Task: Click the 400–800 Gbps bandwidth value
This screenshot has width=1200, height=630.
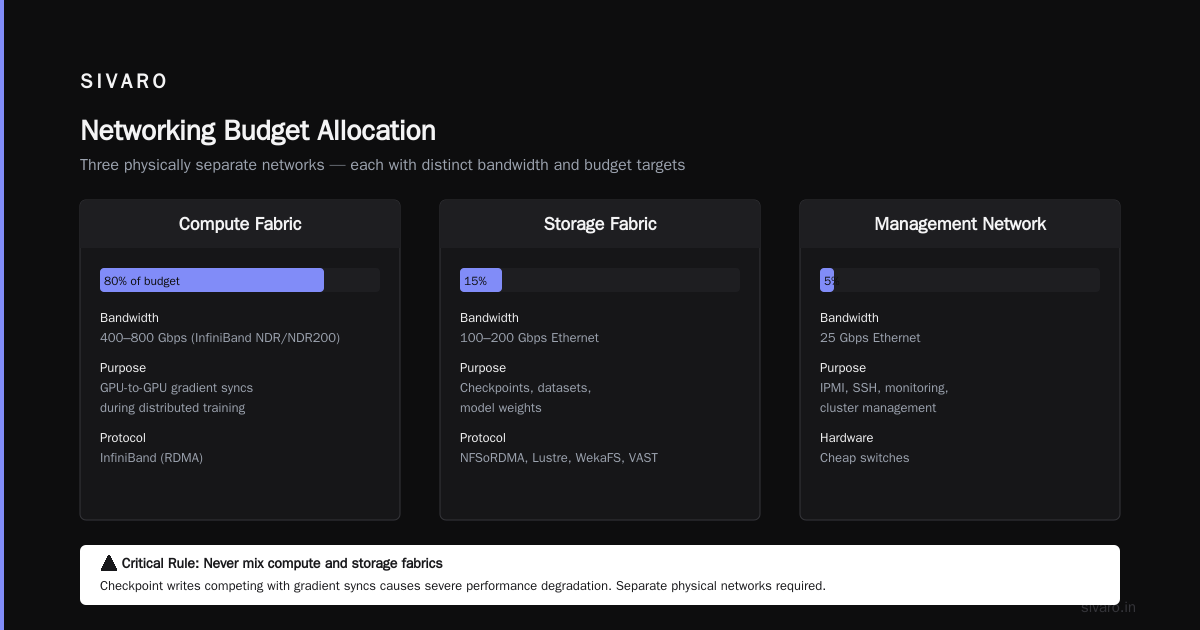Action: pos(220,338)
